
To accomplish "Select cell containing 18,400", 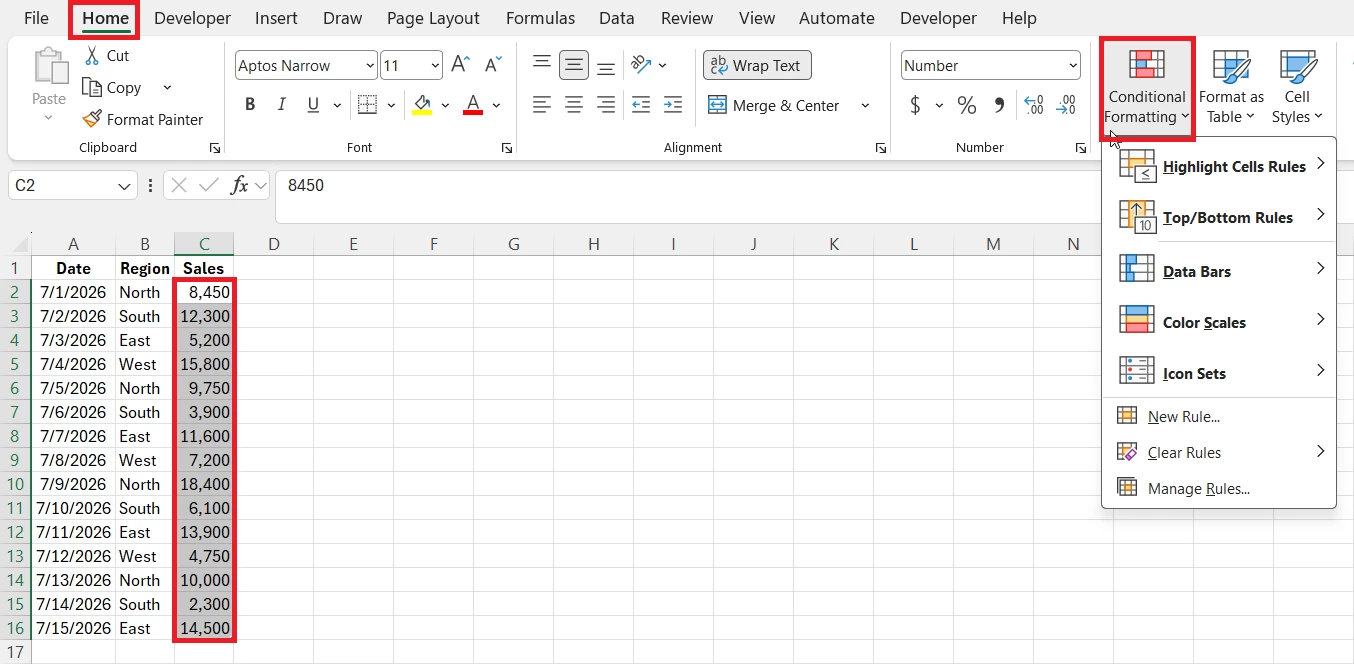I will [204, 484].
